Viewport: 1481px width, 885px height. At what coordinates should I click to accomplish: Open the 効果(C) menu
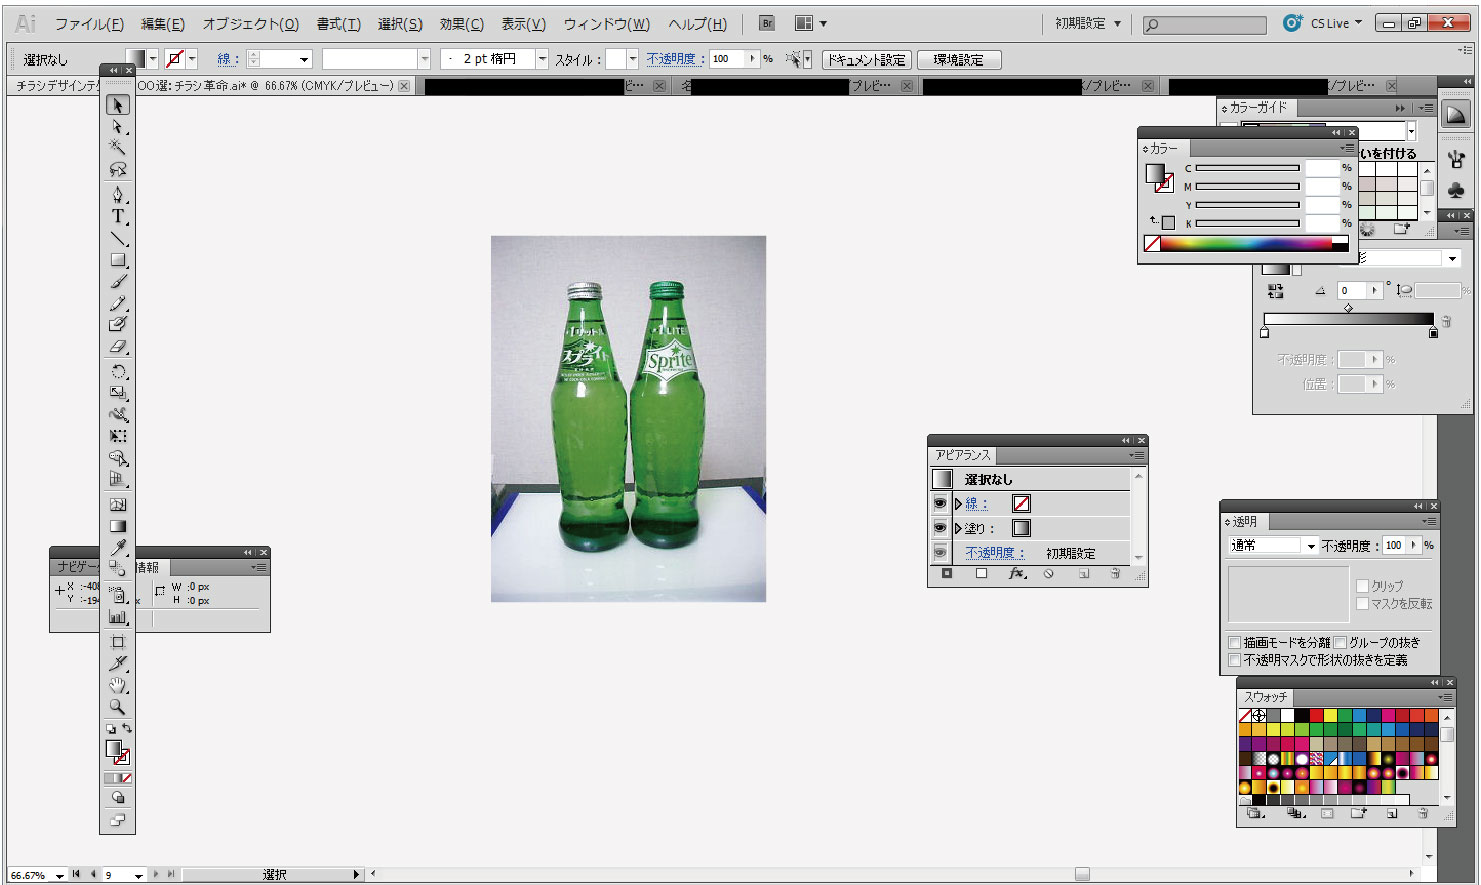pyautogui.click(x=462, y=24)
